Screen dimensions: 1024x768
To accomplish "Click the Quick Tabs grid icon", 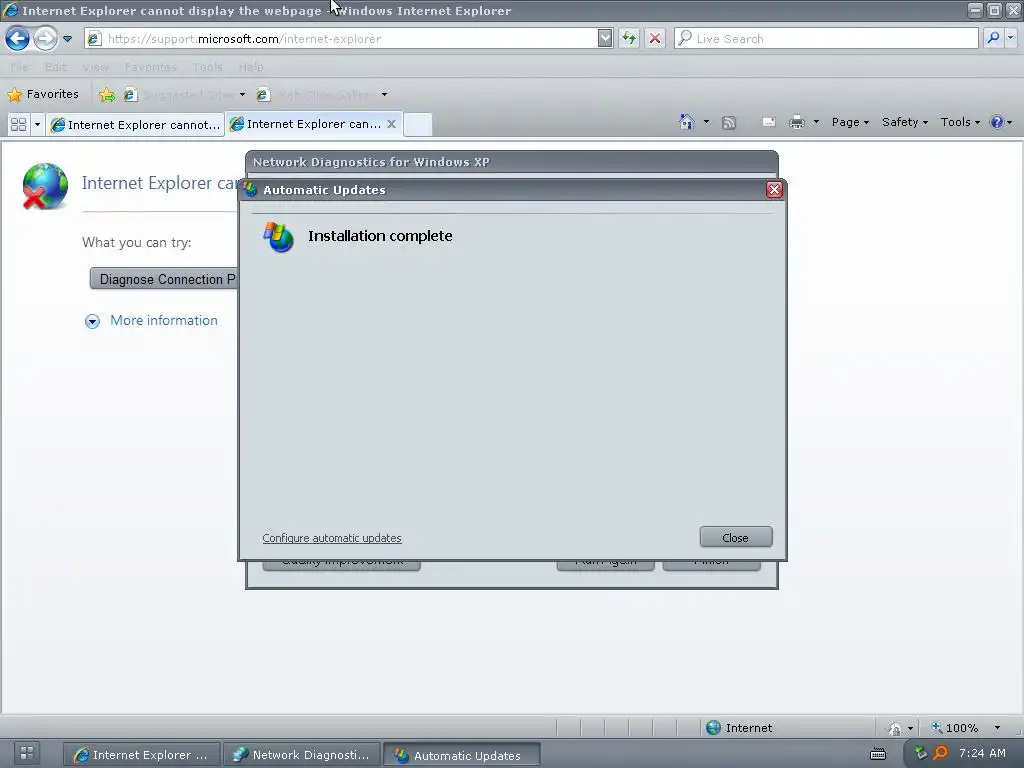I will [18, 124].
